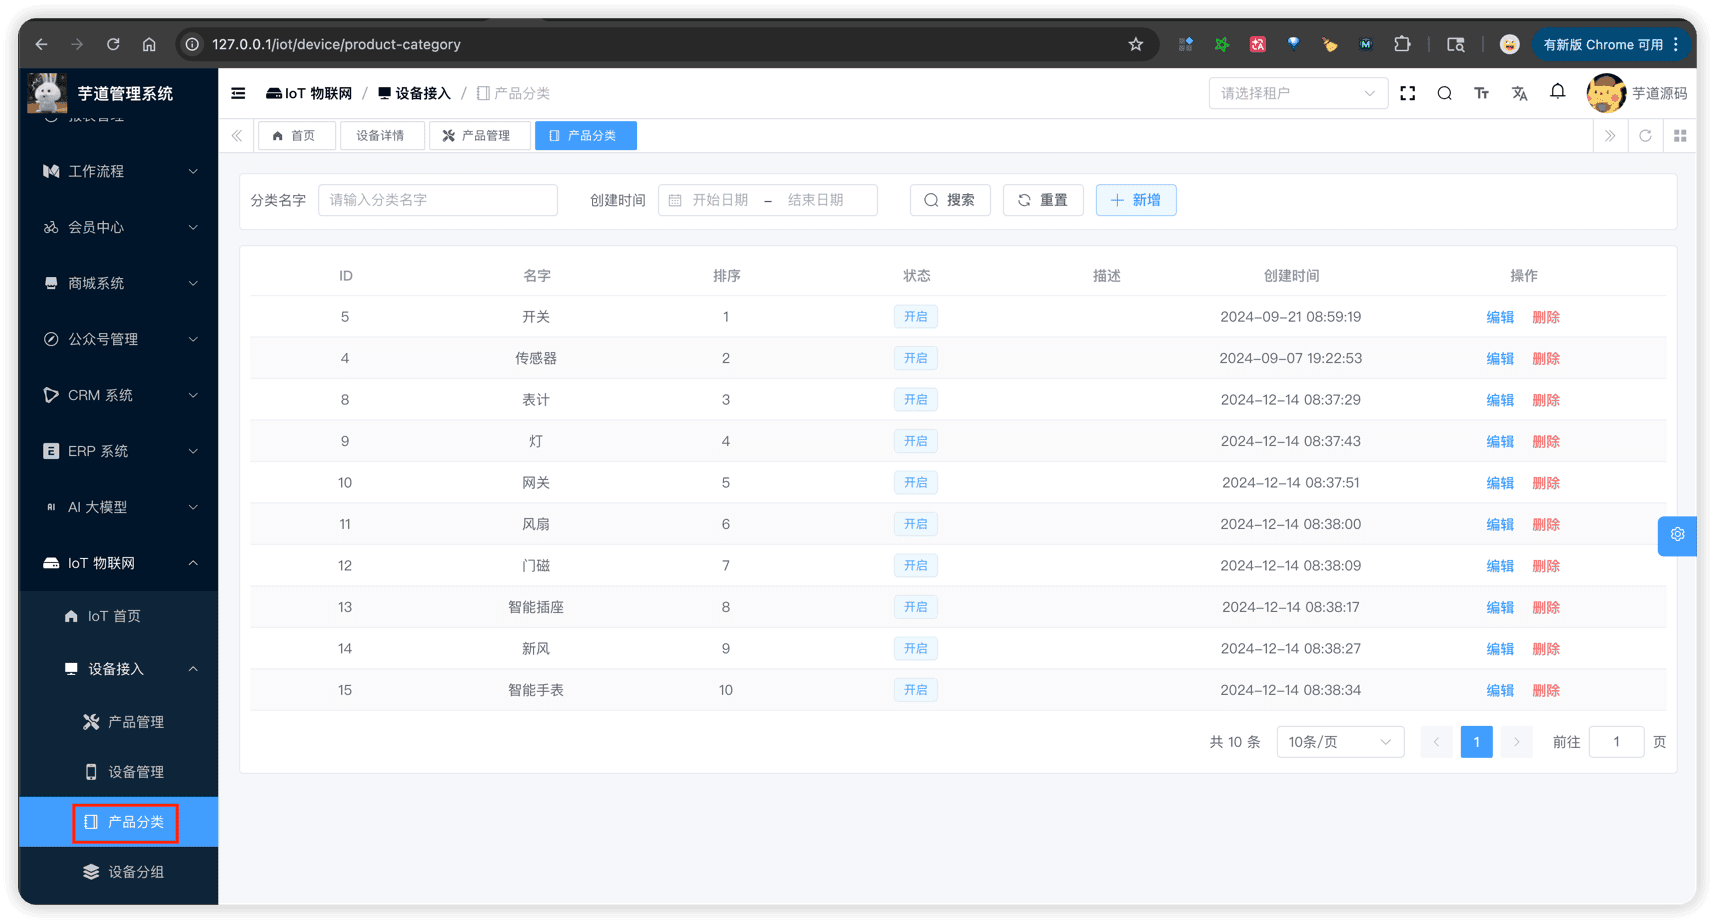Open the global search magnifier icon

[1444, 93]
